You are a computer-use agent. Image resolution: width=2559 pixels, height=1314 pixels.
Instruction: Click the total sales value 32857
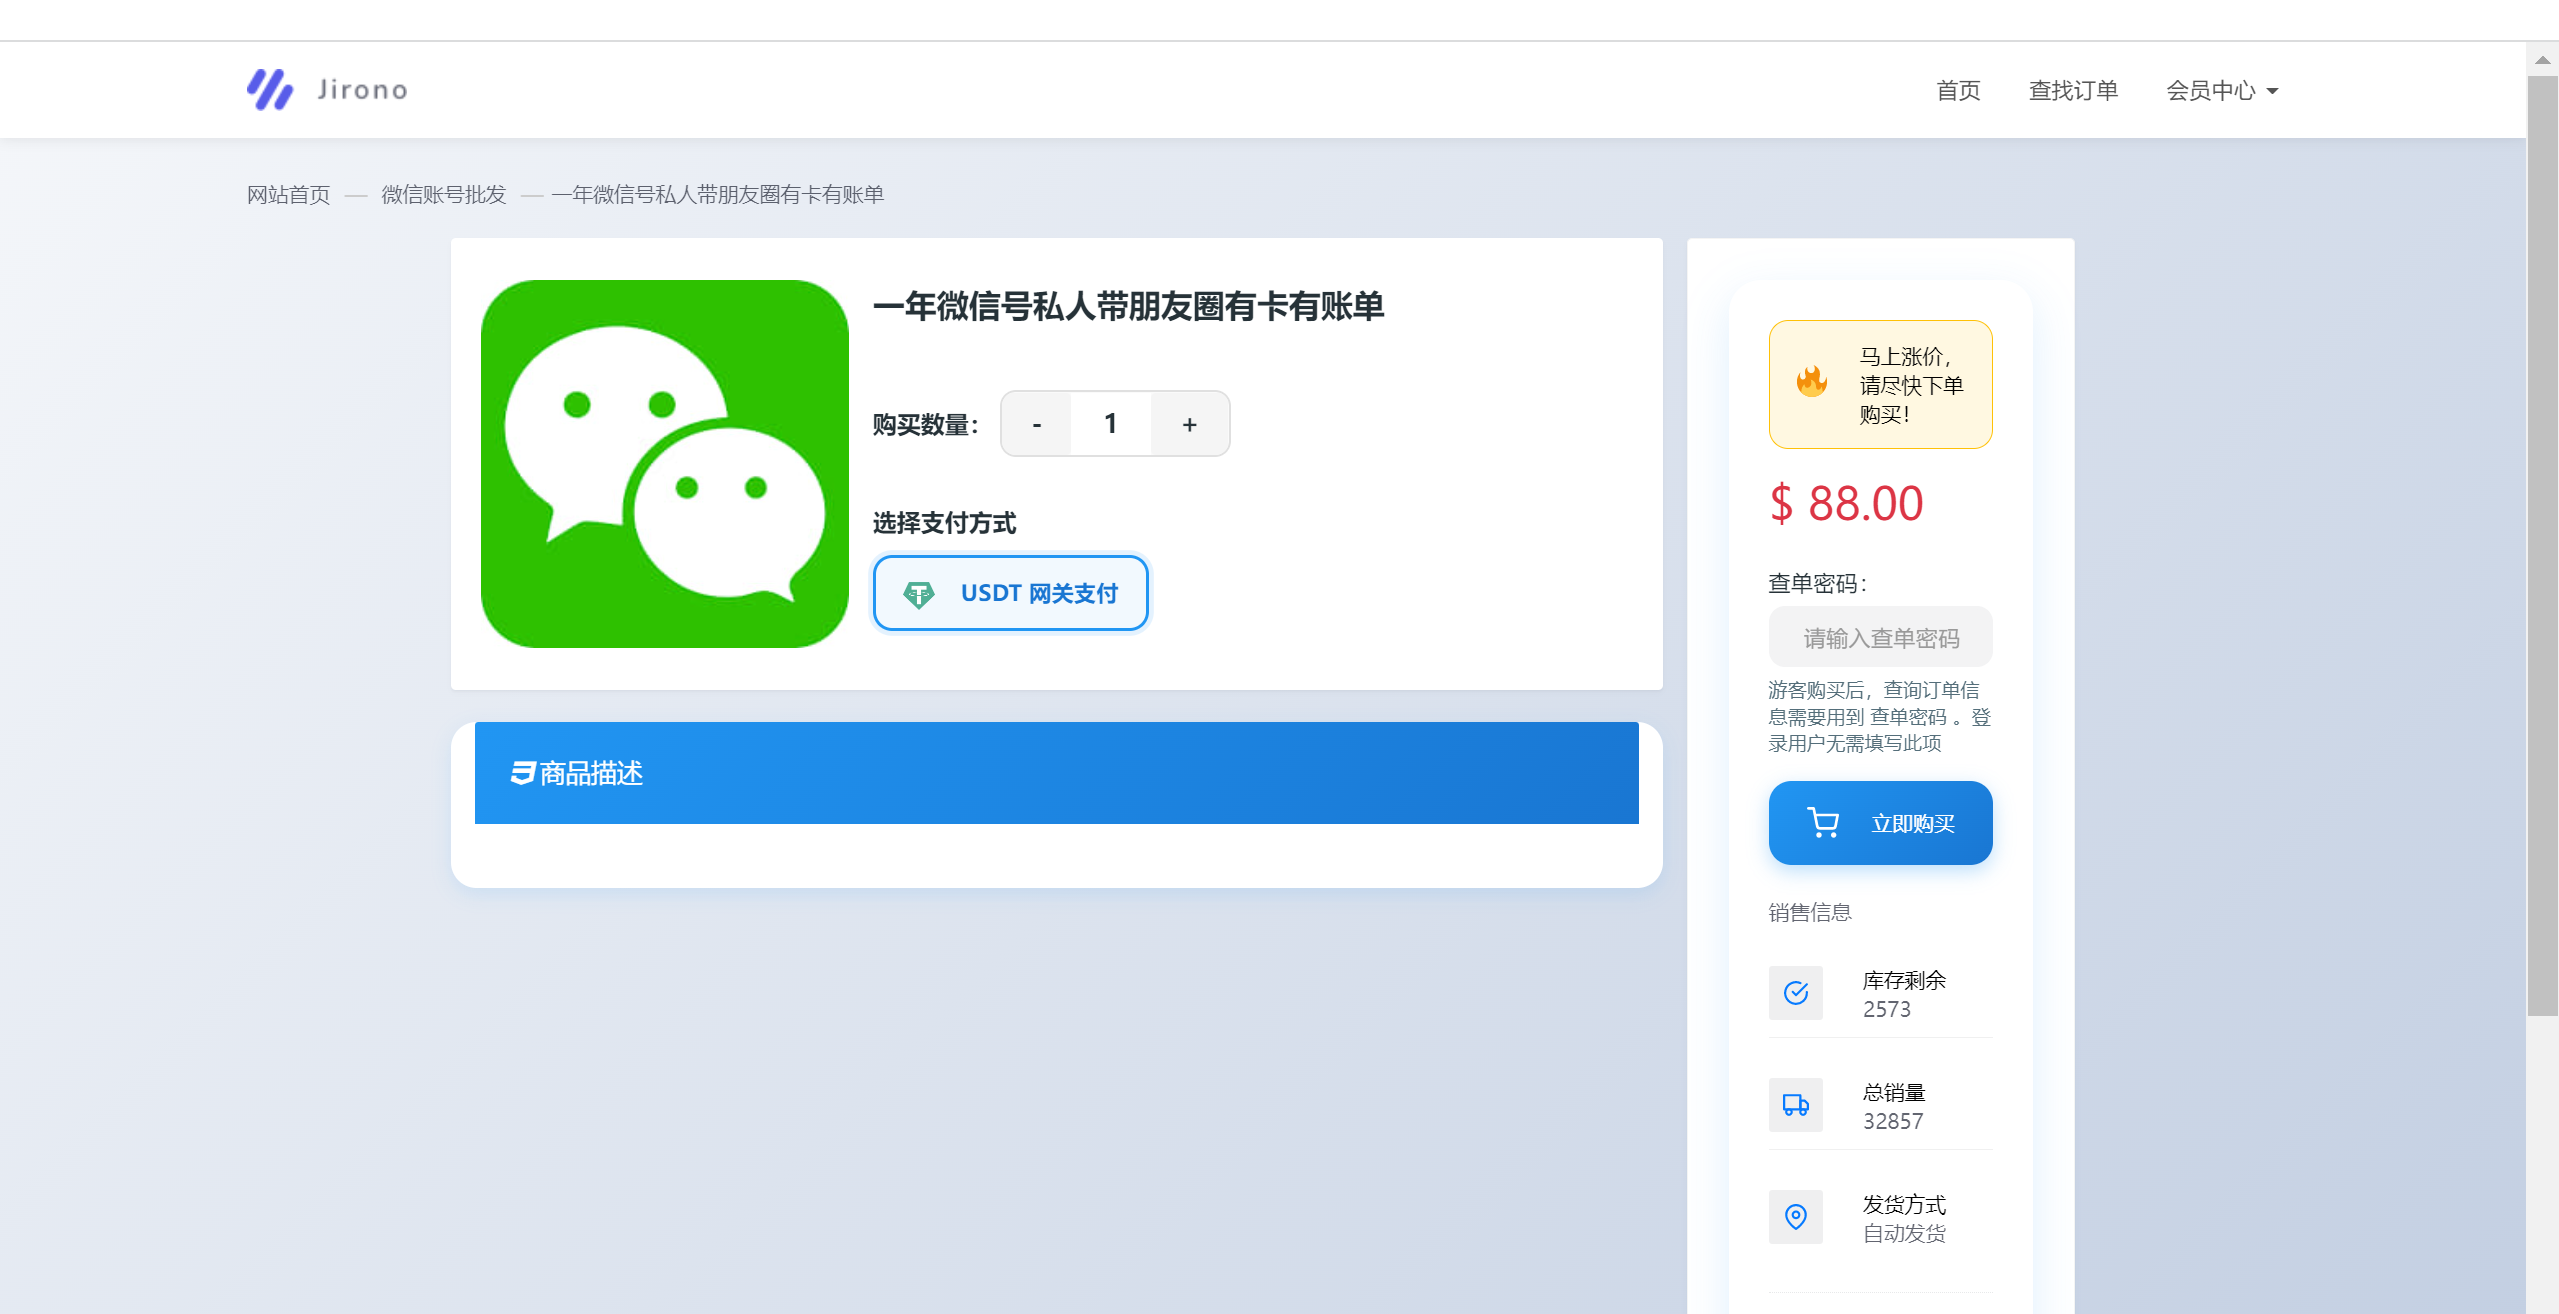tap(1893, 1121)
